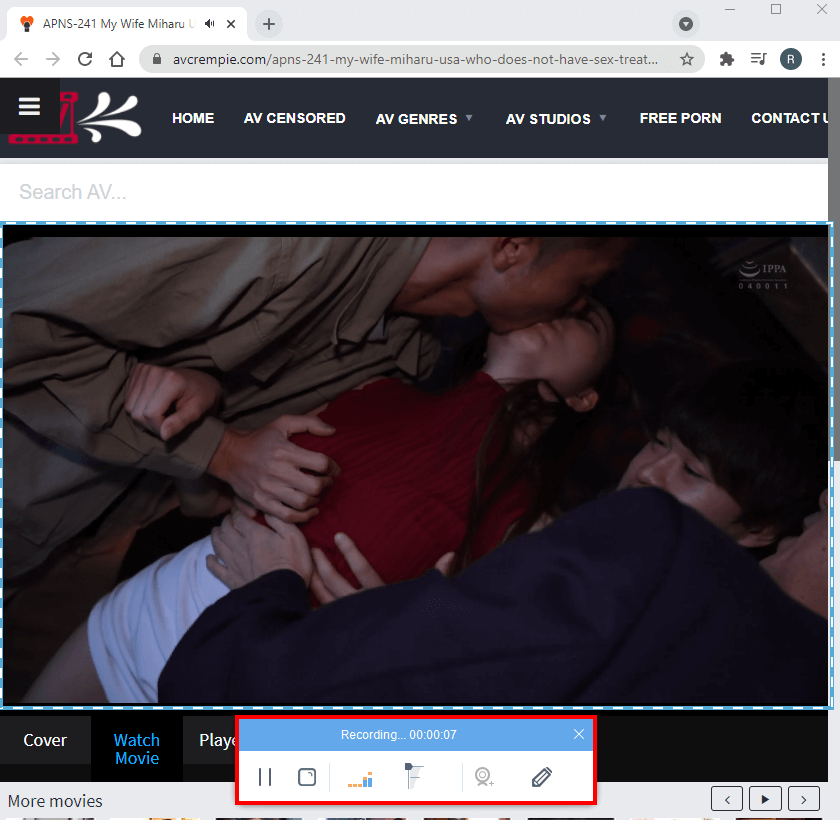Stop the screen recording

tap(307, 777)
